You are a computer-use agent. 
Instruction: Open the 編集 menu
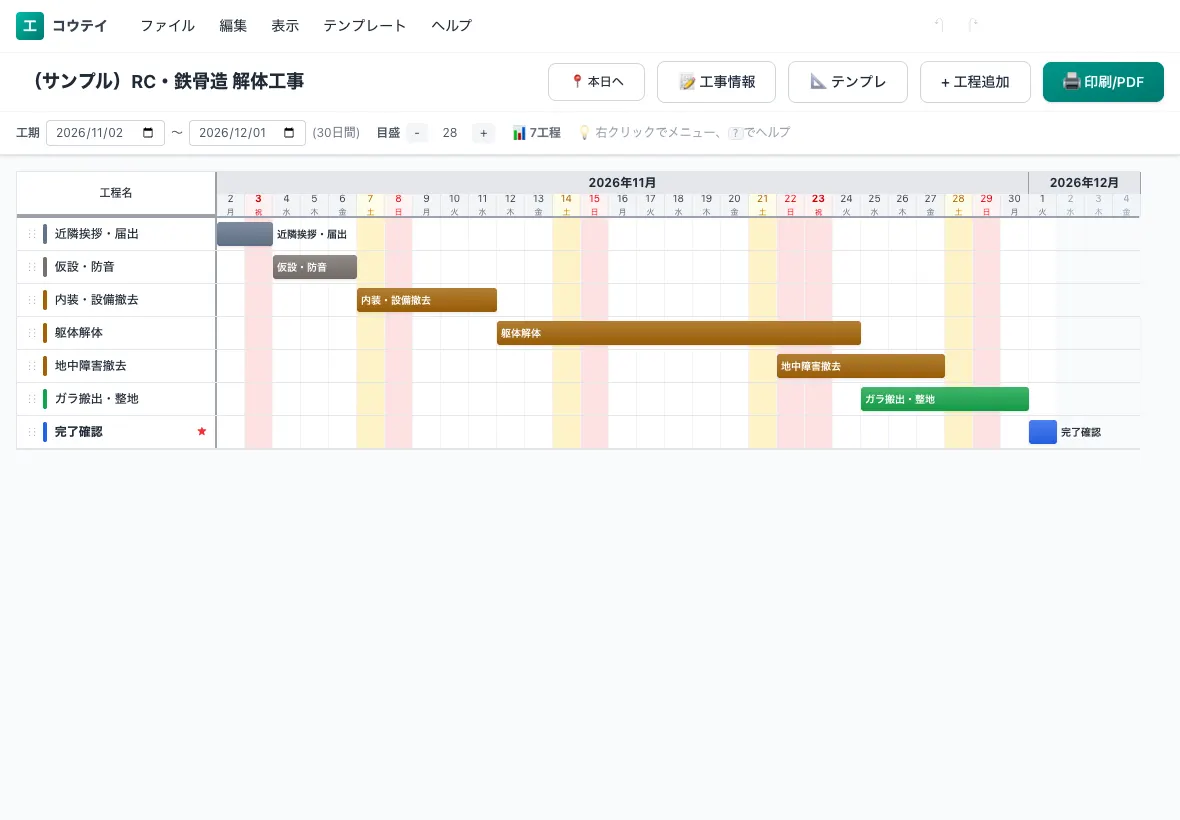233,26
